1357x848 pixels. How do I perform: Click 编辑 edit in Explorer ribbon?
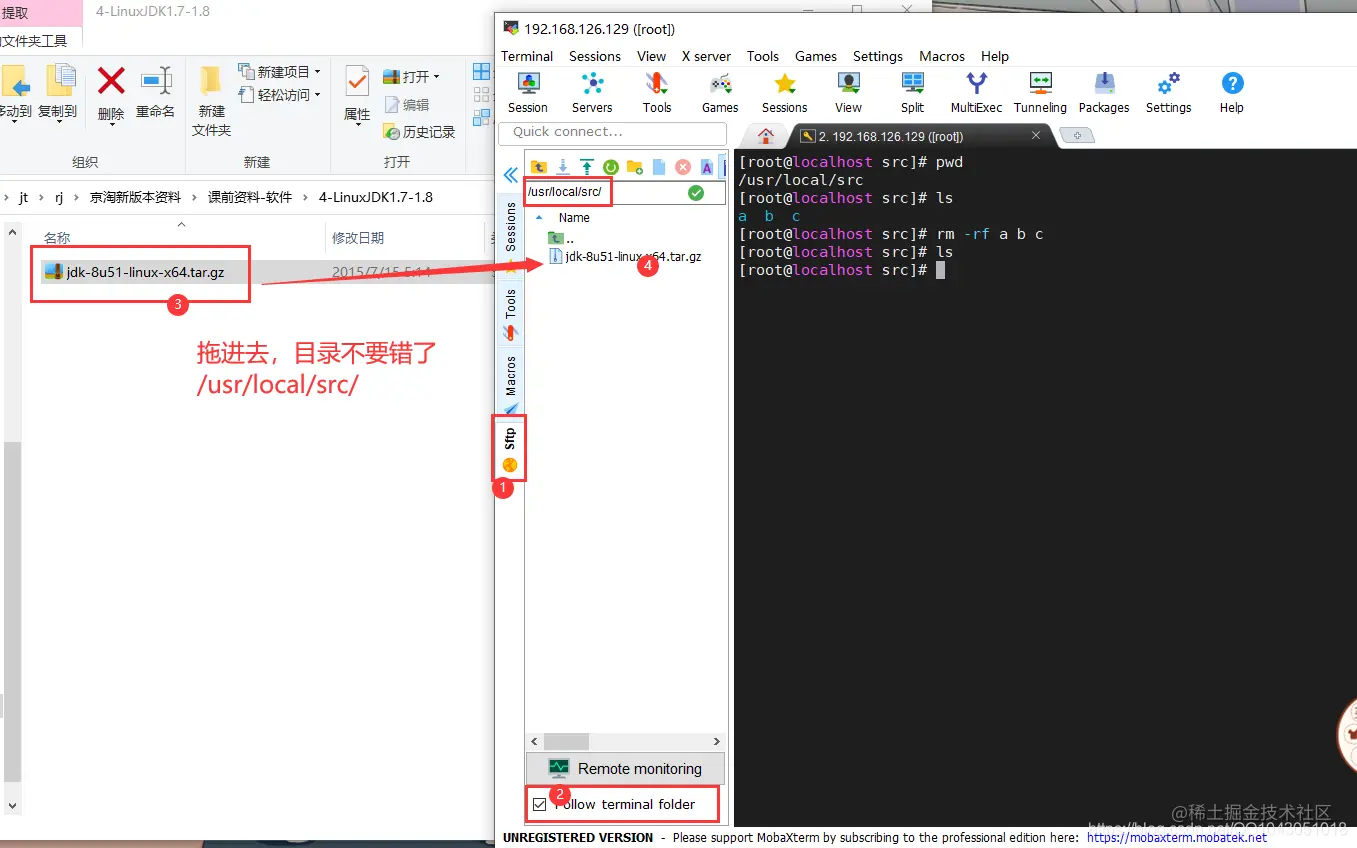point(406,104)
